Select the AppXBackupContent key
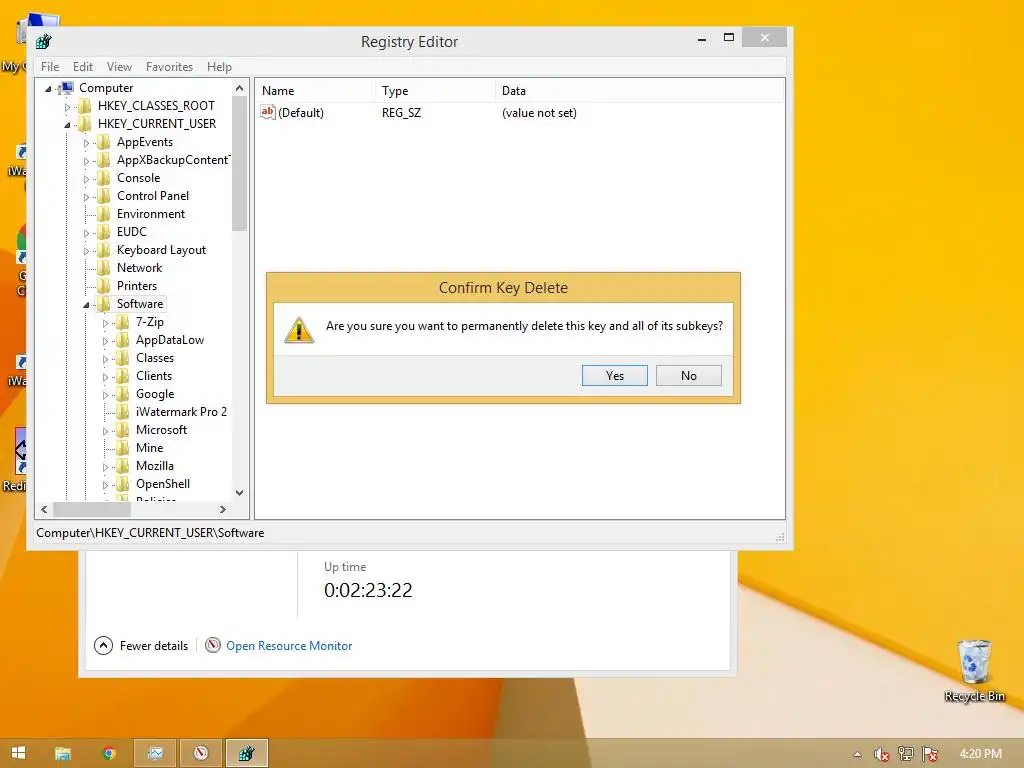The image size is (1024, 768). click(x=173, y=160)
